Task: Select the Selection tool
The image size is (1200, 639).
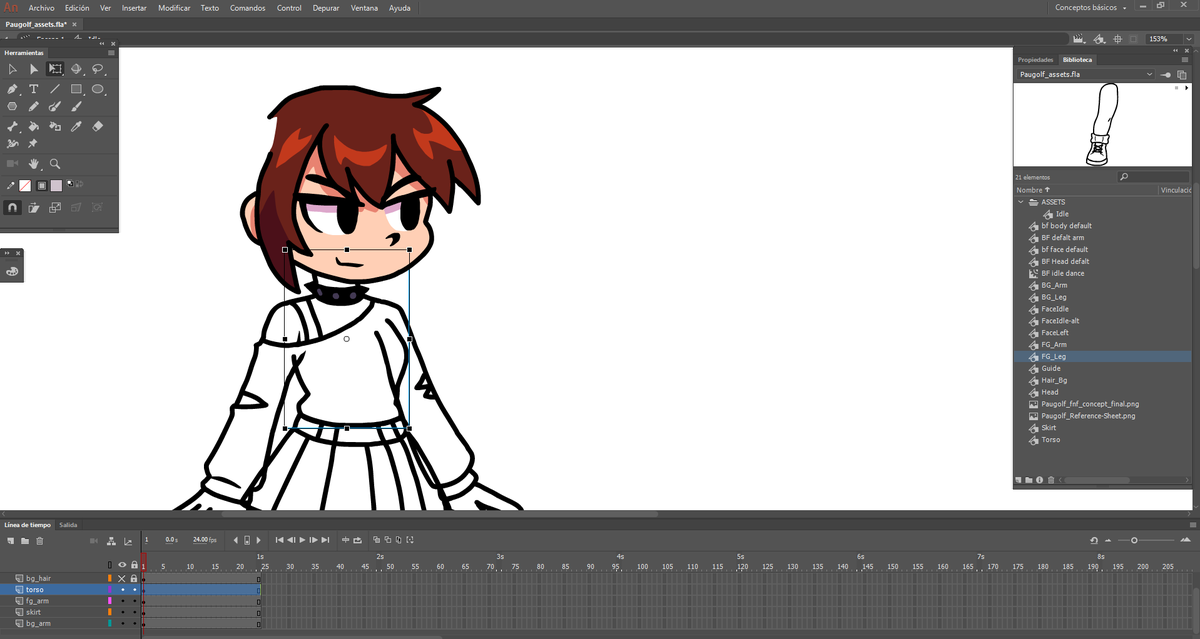Action: [12, 69]
